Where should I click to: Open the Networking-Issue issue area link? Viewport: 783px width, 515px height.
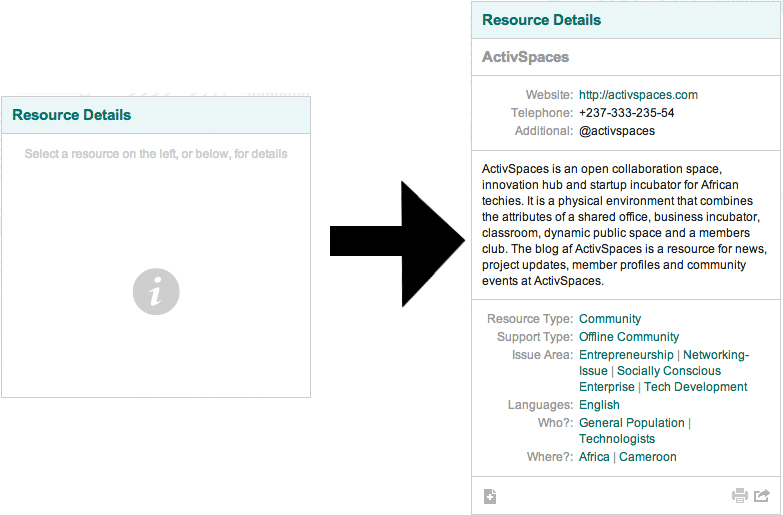(716, 355)
